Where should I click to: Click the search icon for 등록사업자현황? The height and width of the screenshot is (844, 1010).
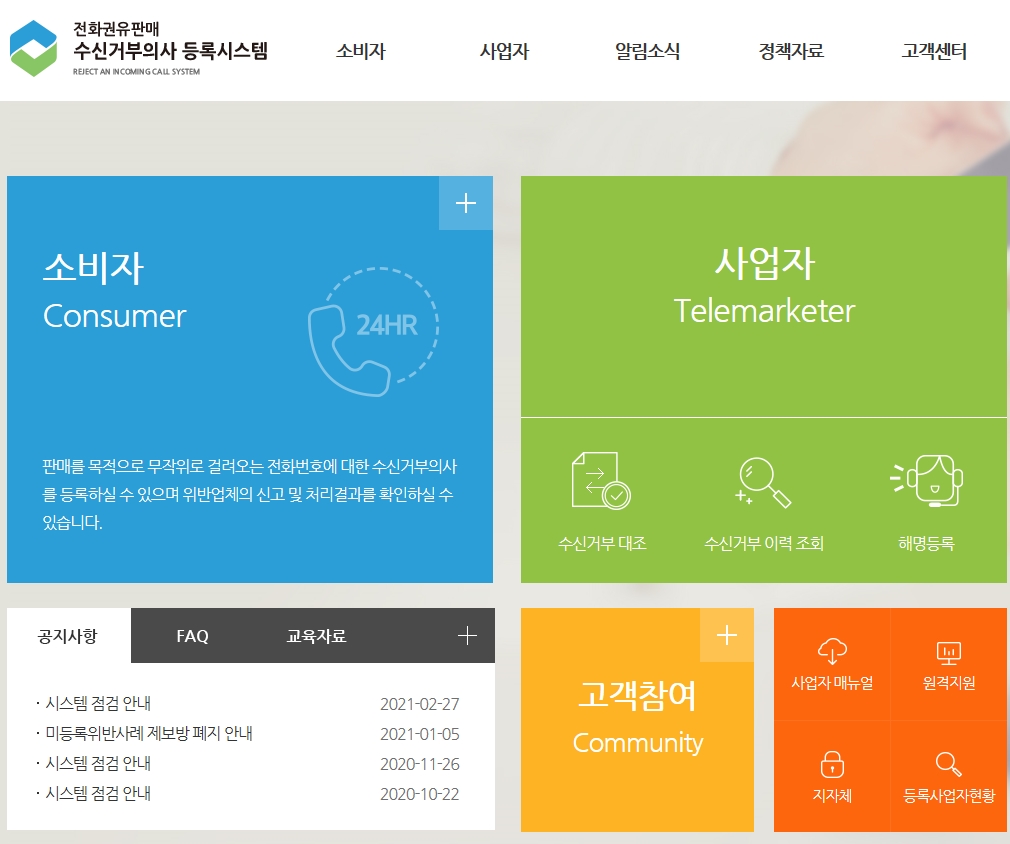(x=949, y=764)
